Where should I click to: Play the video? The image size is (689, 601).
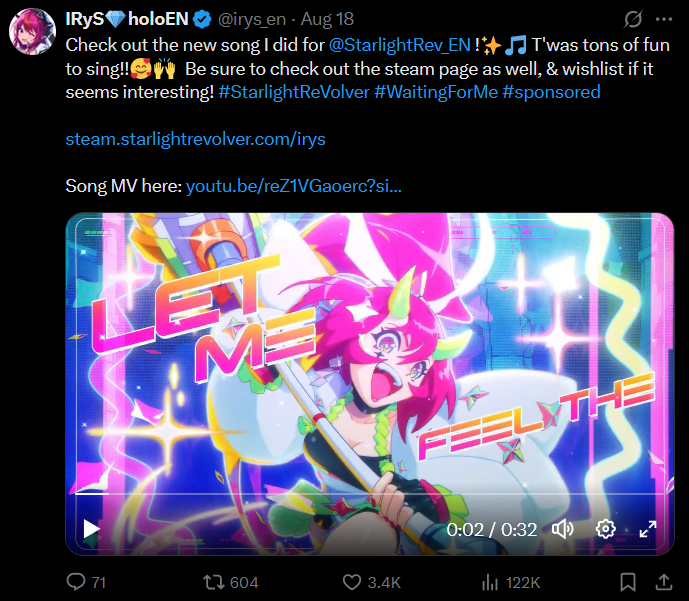point(91,529)
